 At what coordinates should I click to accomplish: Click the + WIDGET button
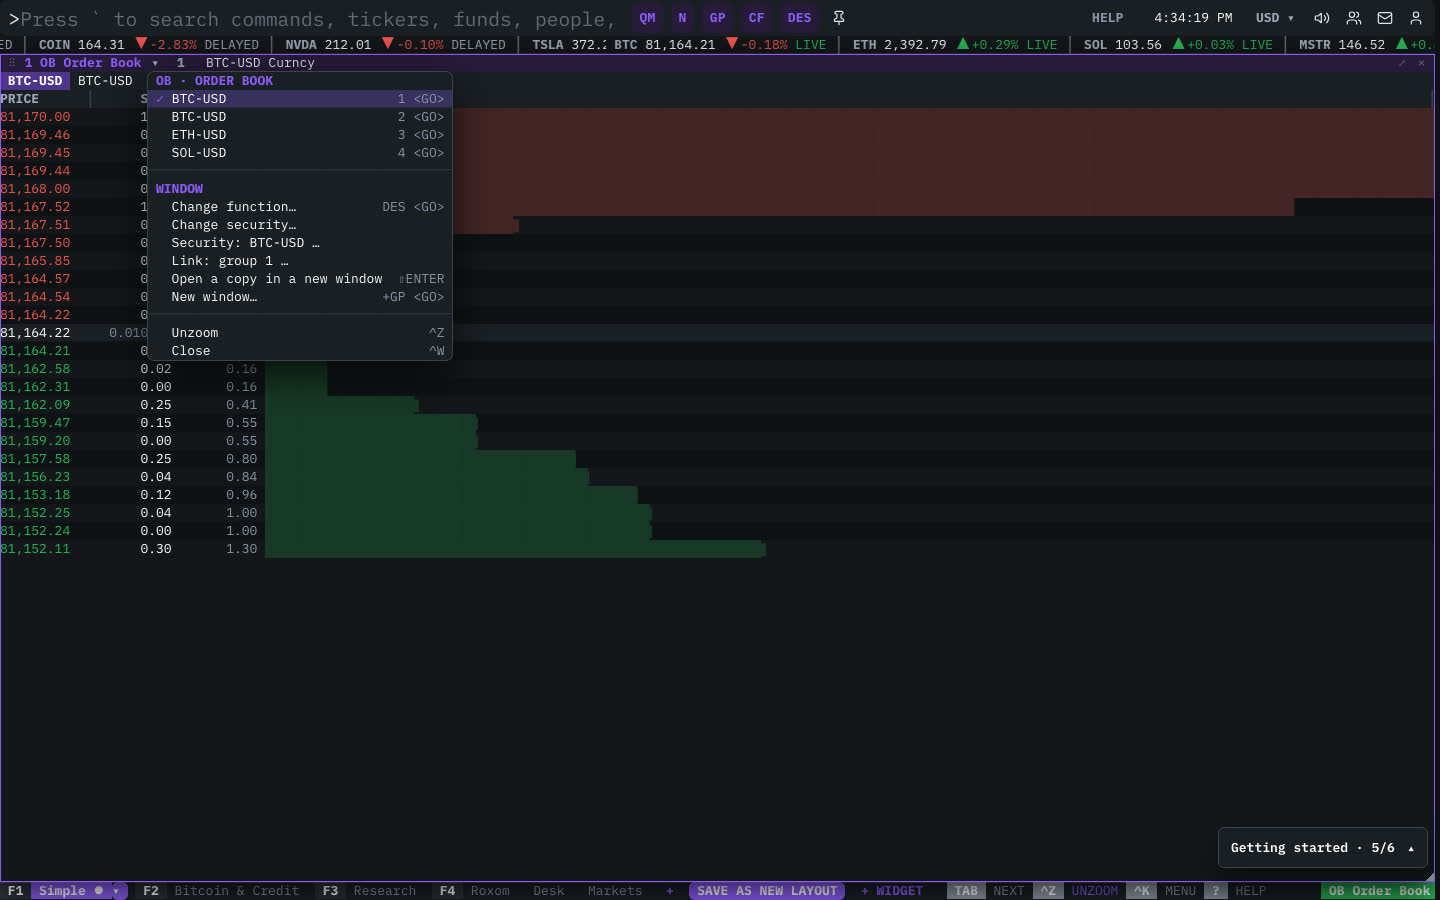(x=892, y=891)
